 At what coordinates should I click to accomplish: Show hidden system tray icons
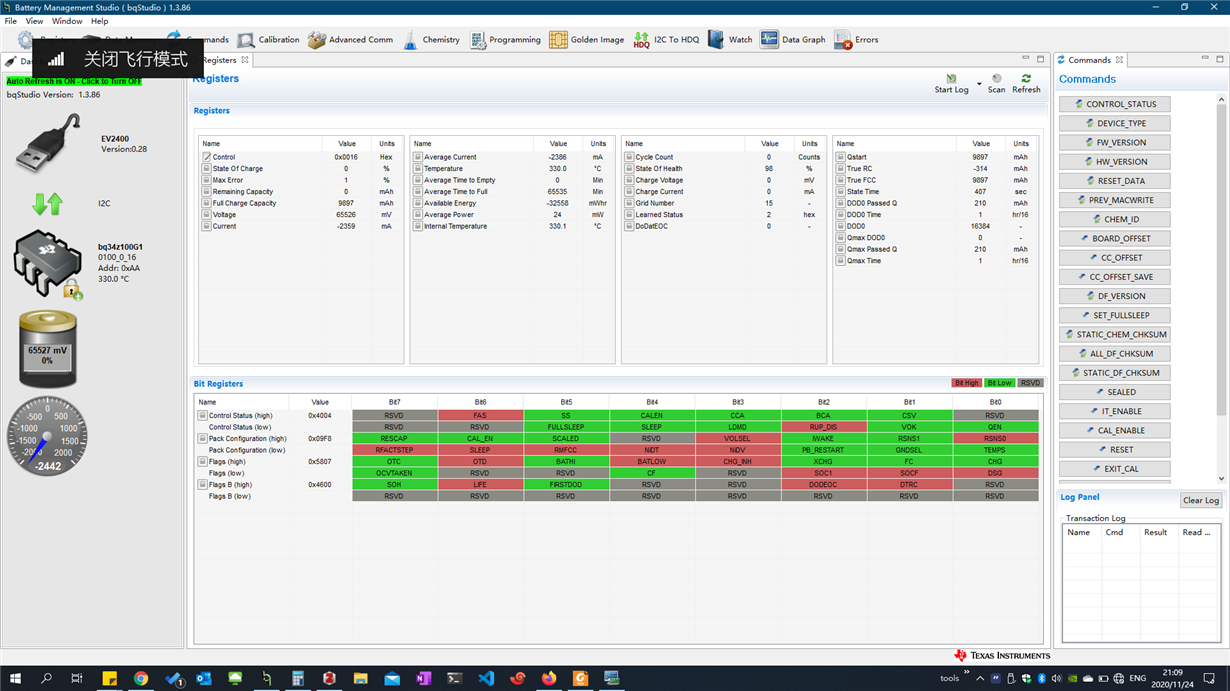pyautogui.click(x=981, y=678)
